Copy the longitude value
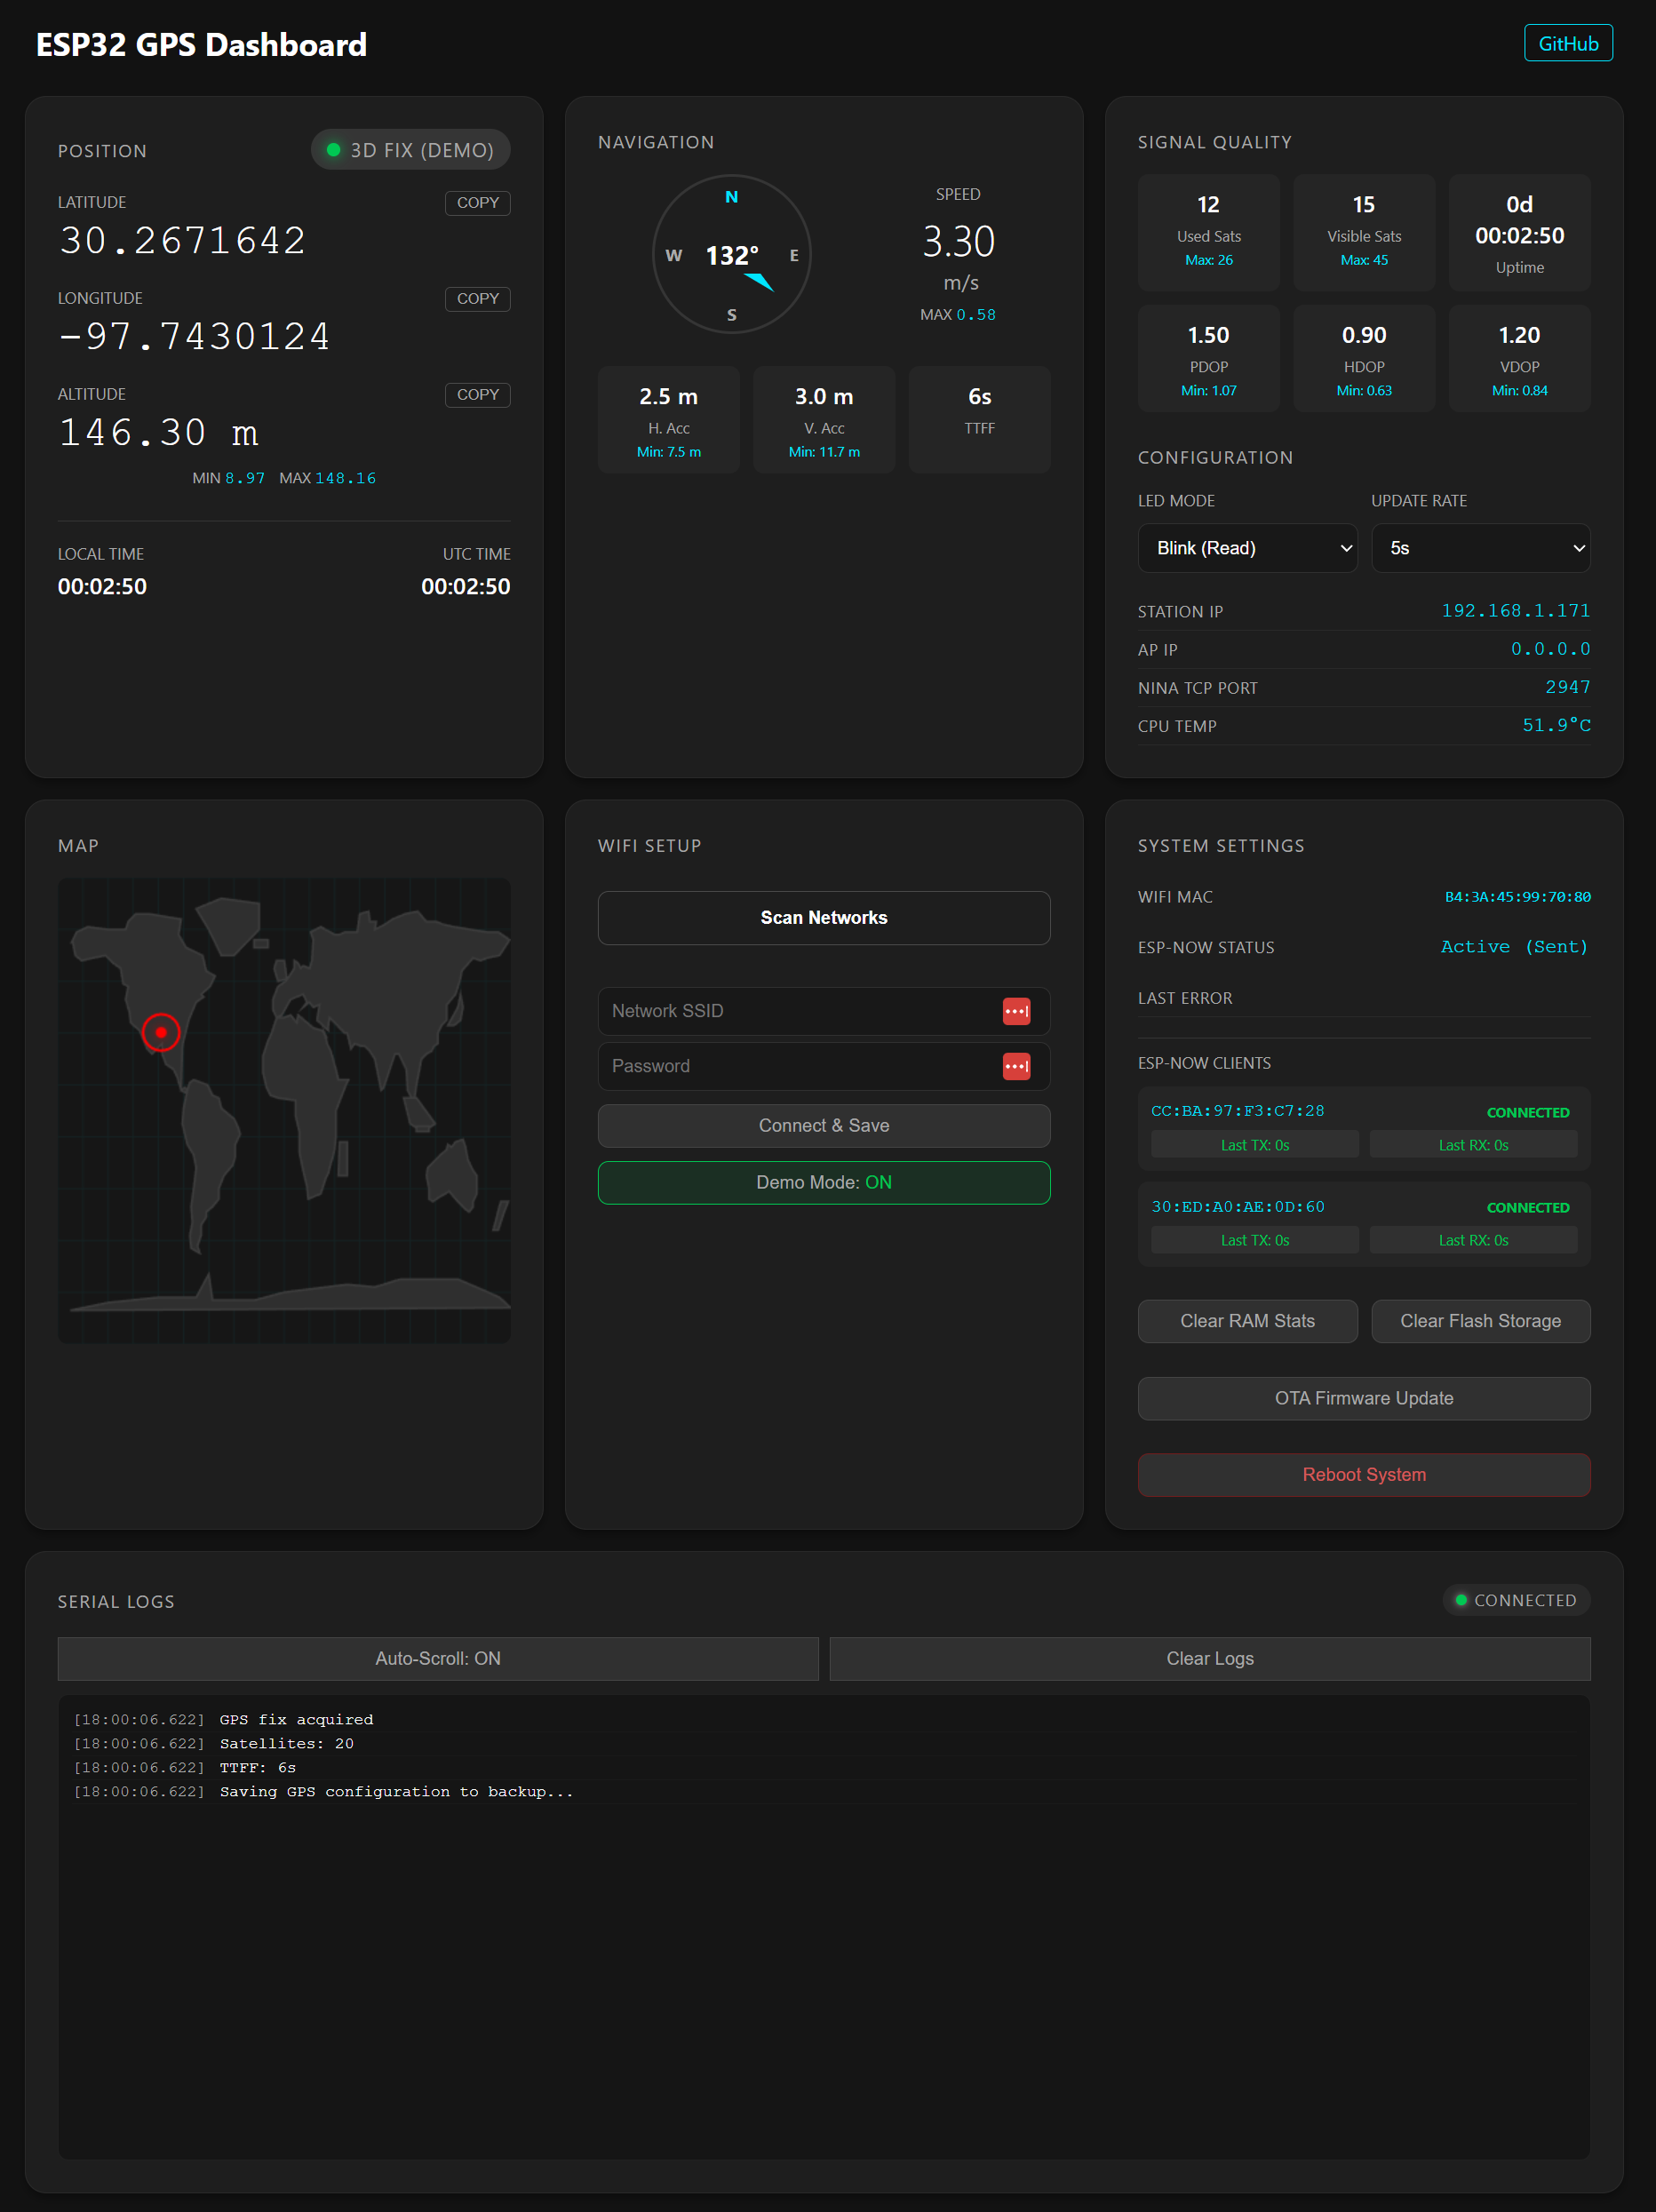Screen dimensions: 1656x2212 click(x=477, y=299)
